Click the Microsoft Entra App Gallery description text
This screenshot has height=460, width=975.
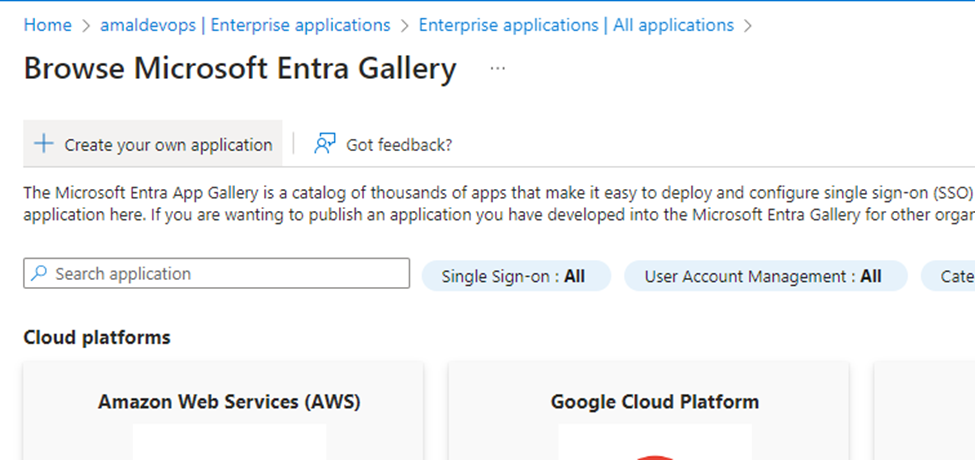click(499, 204)
